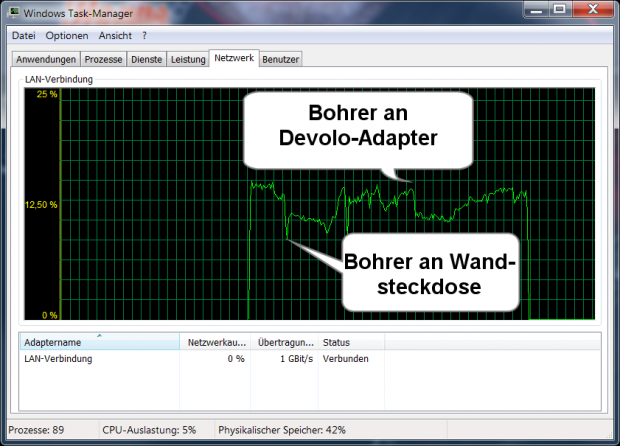Switch to the Prozesse tab
This screenshot has width=620, height=446.
pos(103,59)
